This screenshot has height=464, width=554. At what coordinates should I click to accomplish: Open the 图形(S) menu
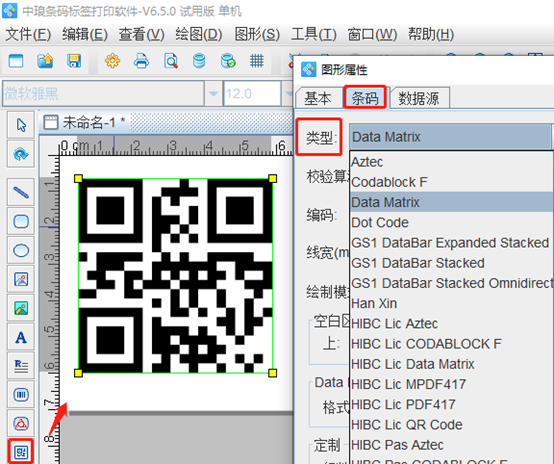pyautogui.click(x=257, y=35)
